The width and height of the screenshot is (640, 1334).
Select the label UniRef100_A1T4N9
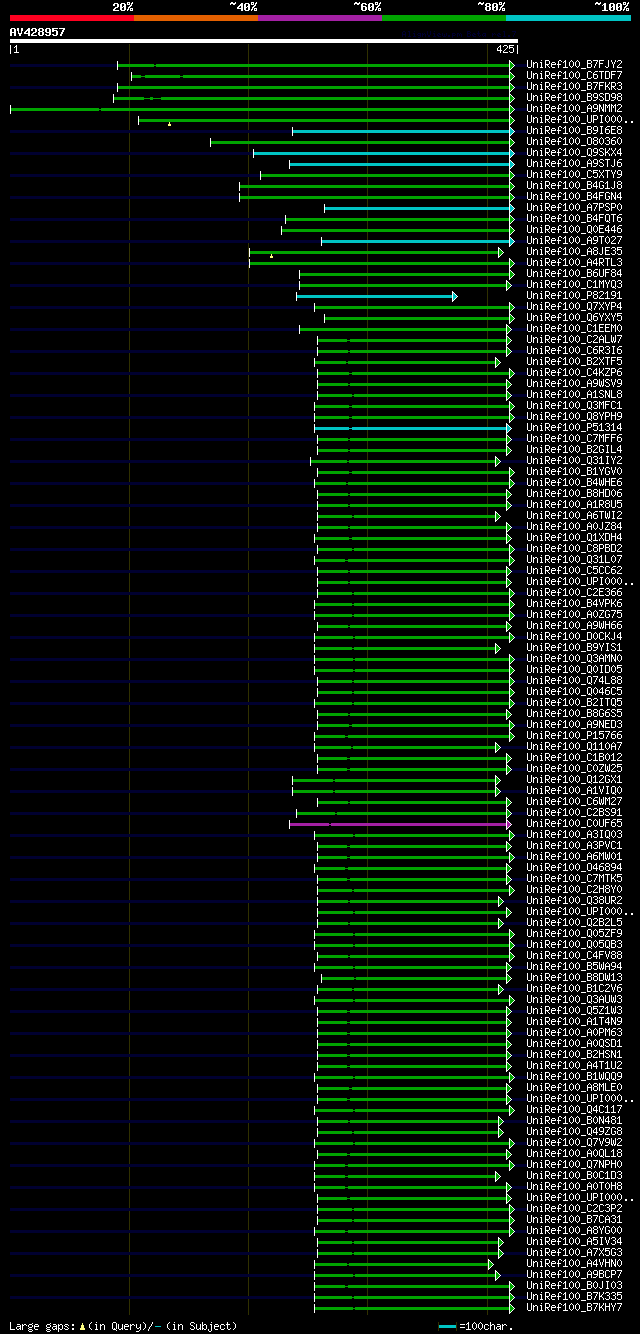pos(574,1022)
